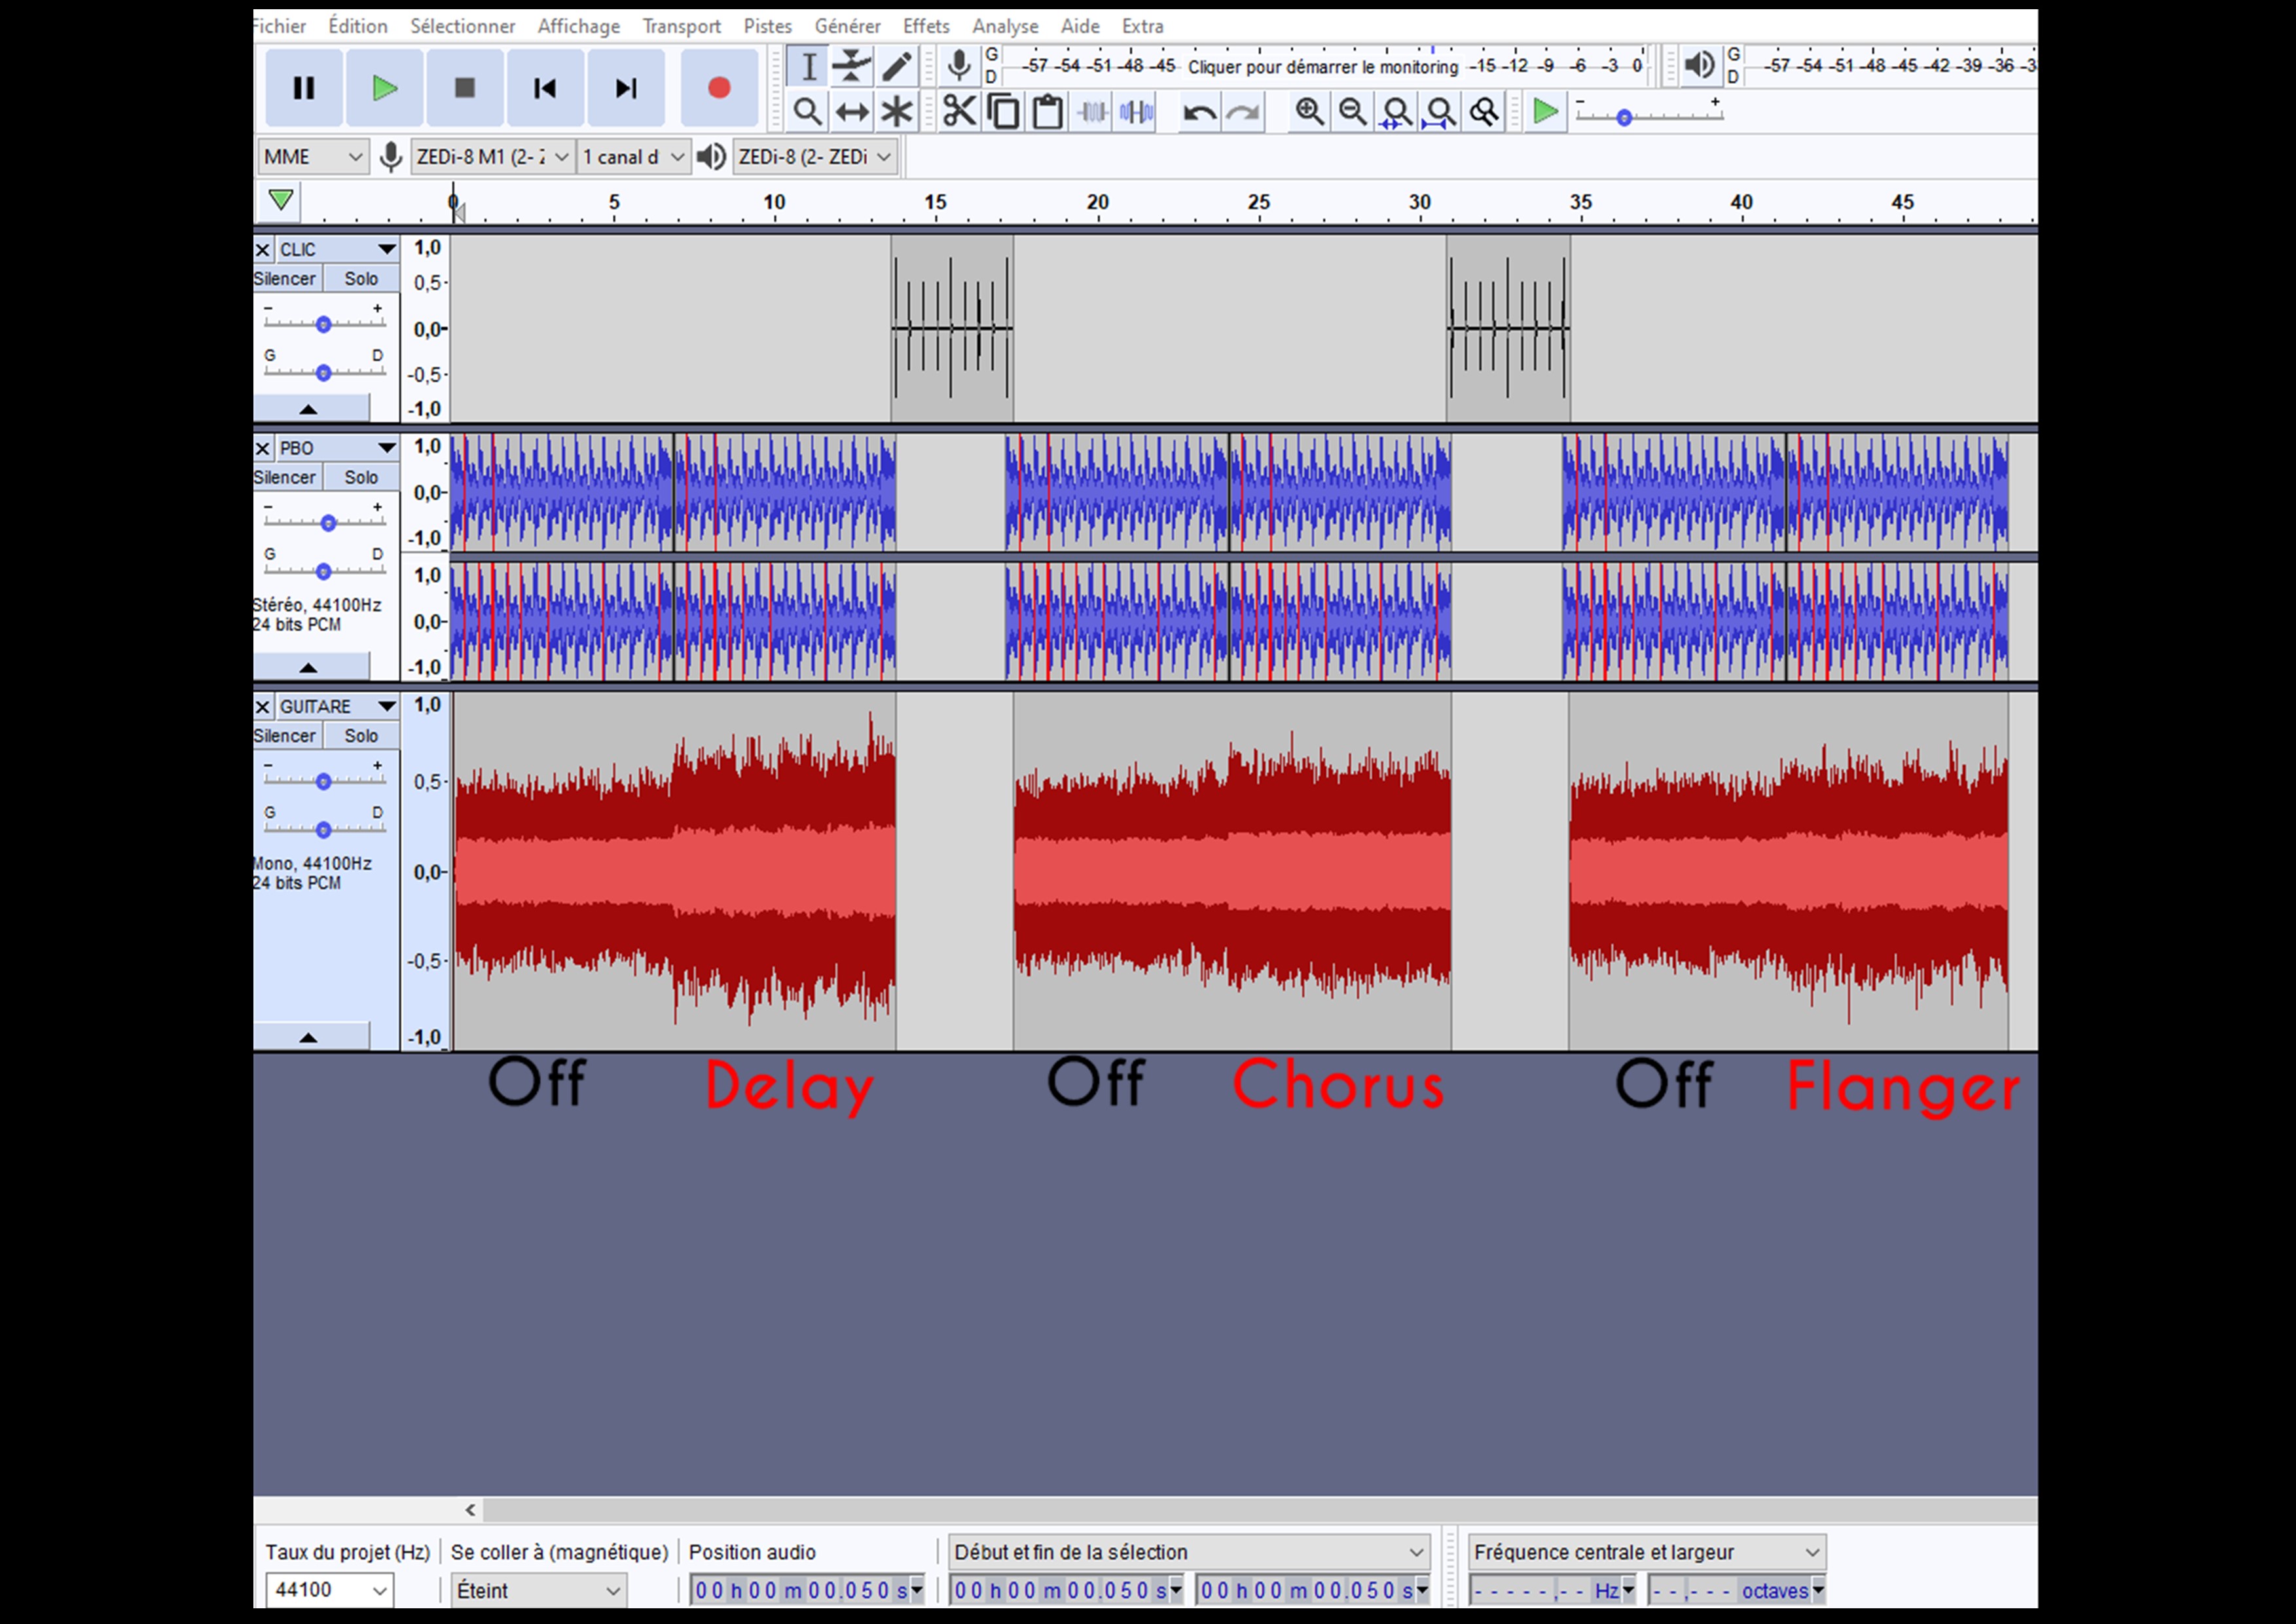
Task: Select the Draw pencil tool
Action: click(x=897, y=67)
